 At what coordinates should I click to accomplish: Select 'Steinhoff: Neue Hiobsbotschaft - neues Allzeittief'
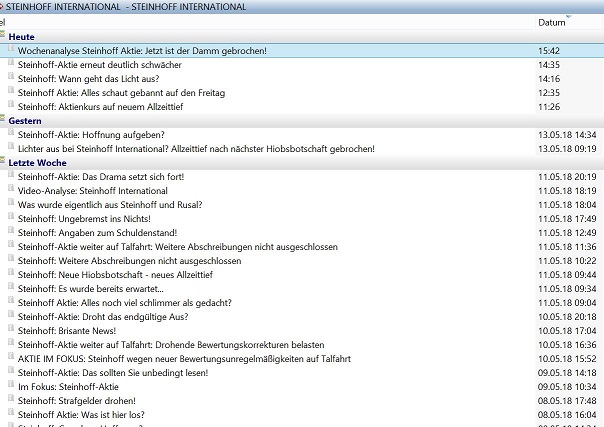(115, 275)
